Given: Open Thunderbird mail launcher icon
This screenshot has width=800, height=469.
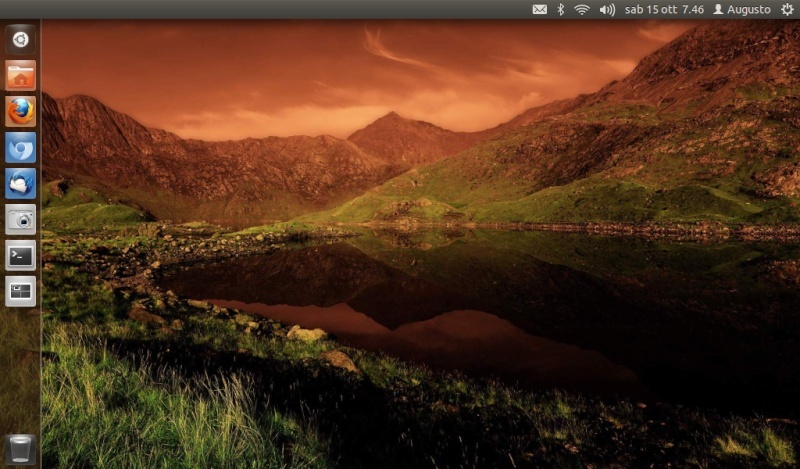Looking at the screenshot, I should (20, 183).
